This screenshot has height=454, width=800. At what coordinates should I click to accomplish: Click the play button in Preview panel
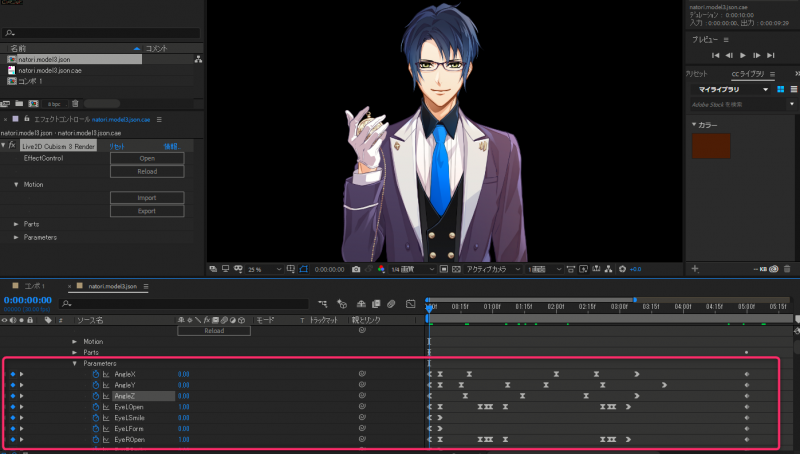[743, 55]
